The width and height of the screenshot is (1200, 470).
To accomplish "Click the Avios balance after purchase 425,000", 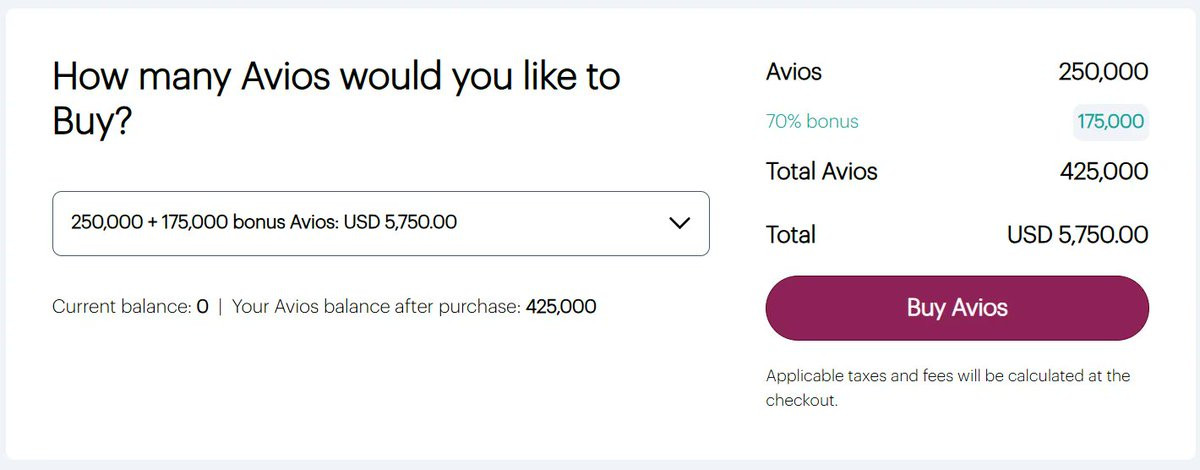I will 561,307.
